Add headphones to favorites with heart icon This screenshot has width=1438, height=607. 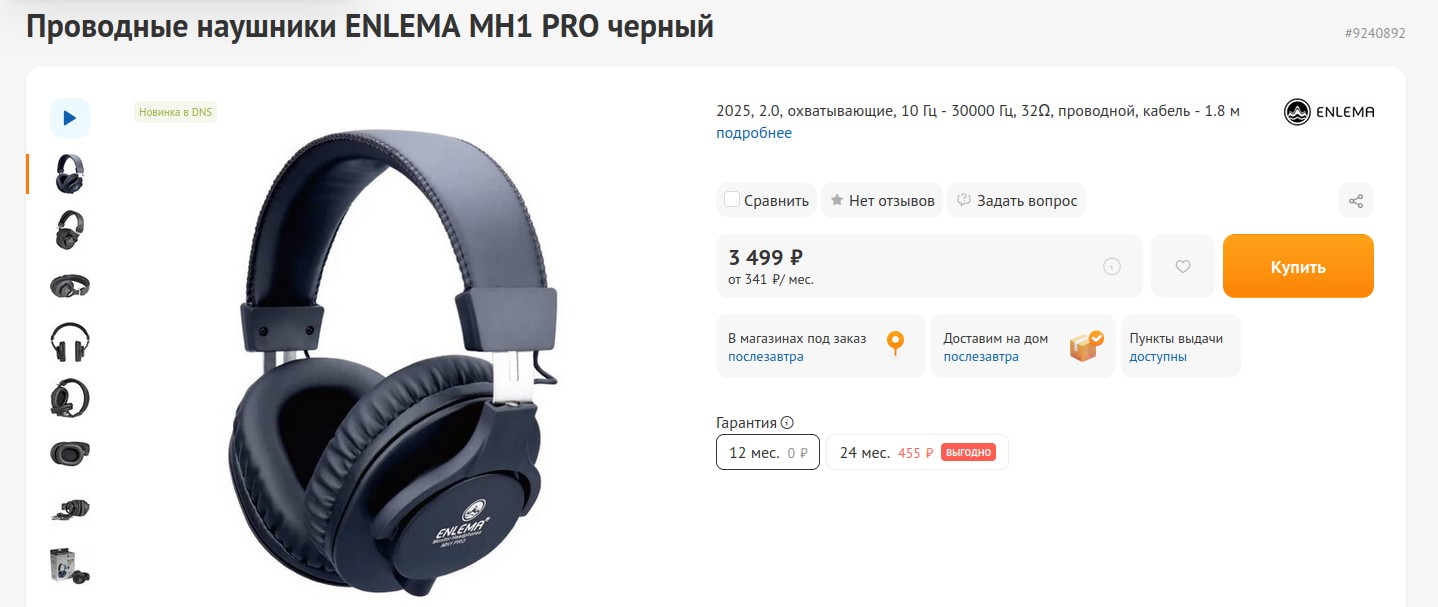coord(1183,266)
